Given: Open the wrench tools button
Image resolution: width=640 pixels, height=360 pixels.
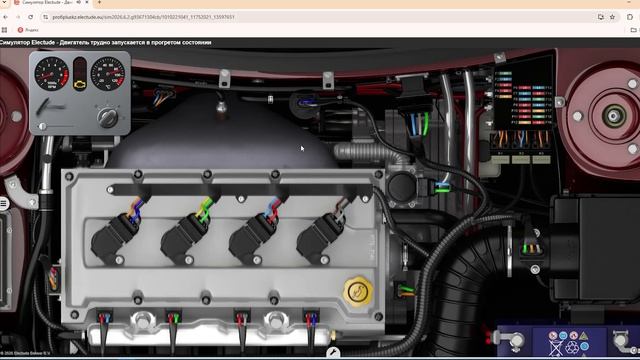Looking at the screenshot, I should pyautogui.click(x=333, y=353).
